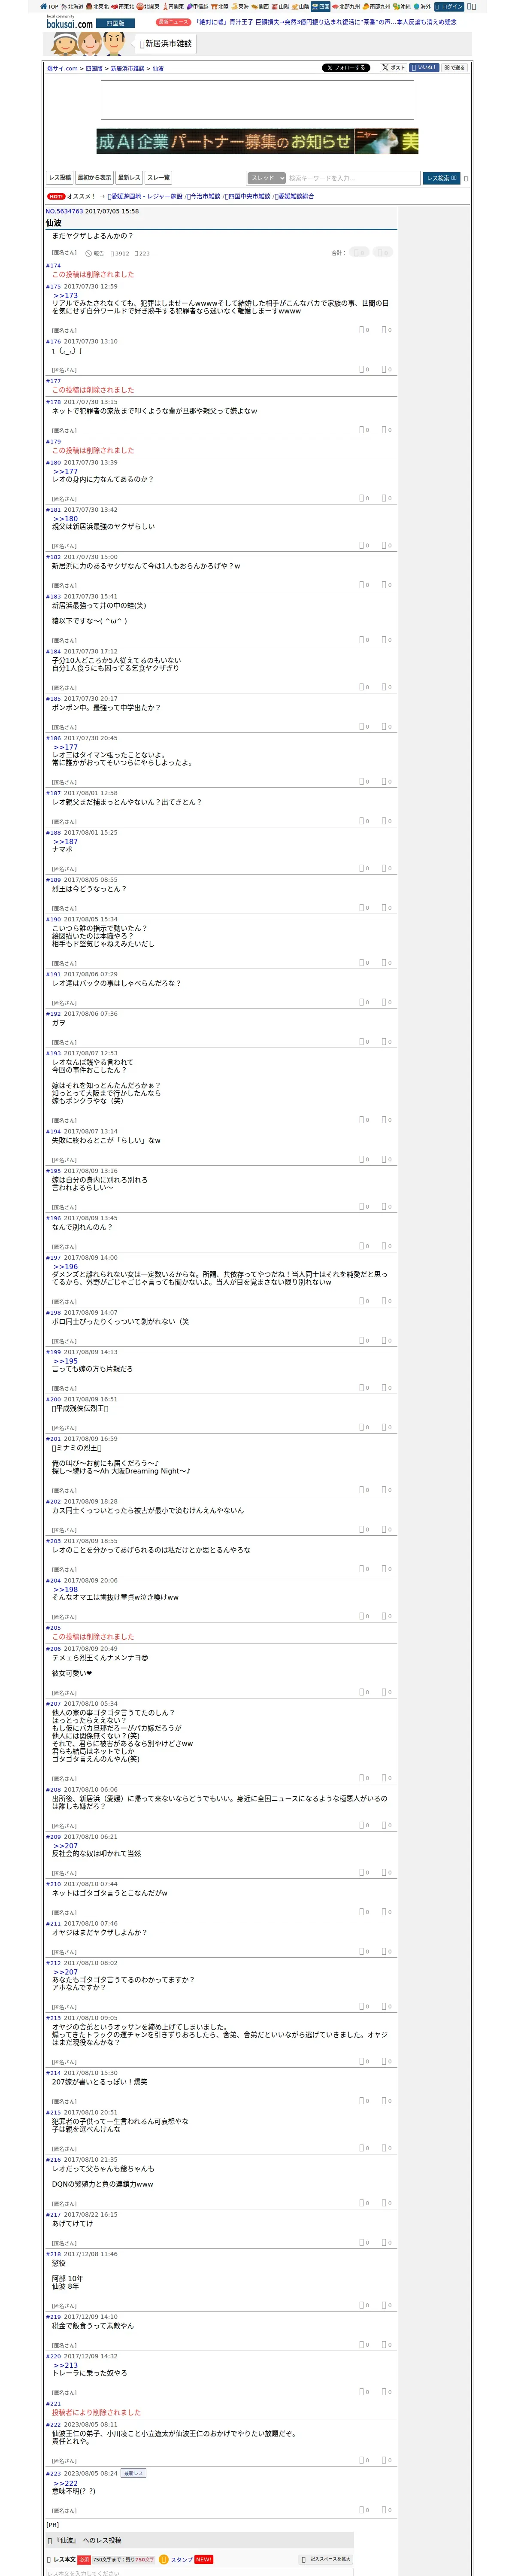Screen dimensions: 515x2576
Task: Go to the 沖縄 region
Action: (x=402, y=6)
